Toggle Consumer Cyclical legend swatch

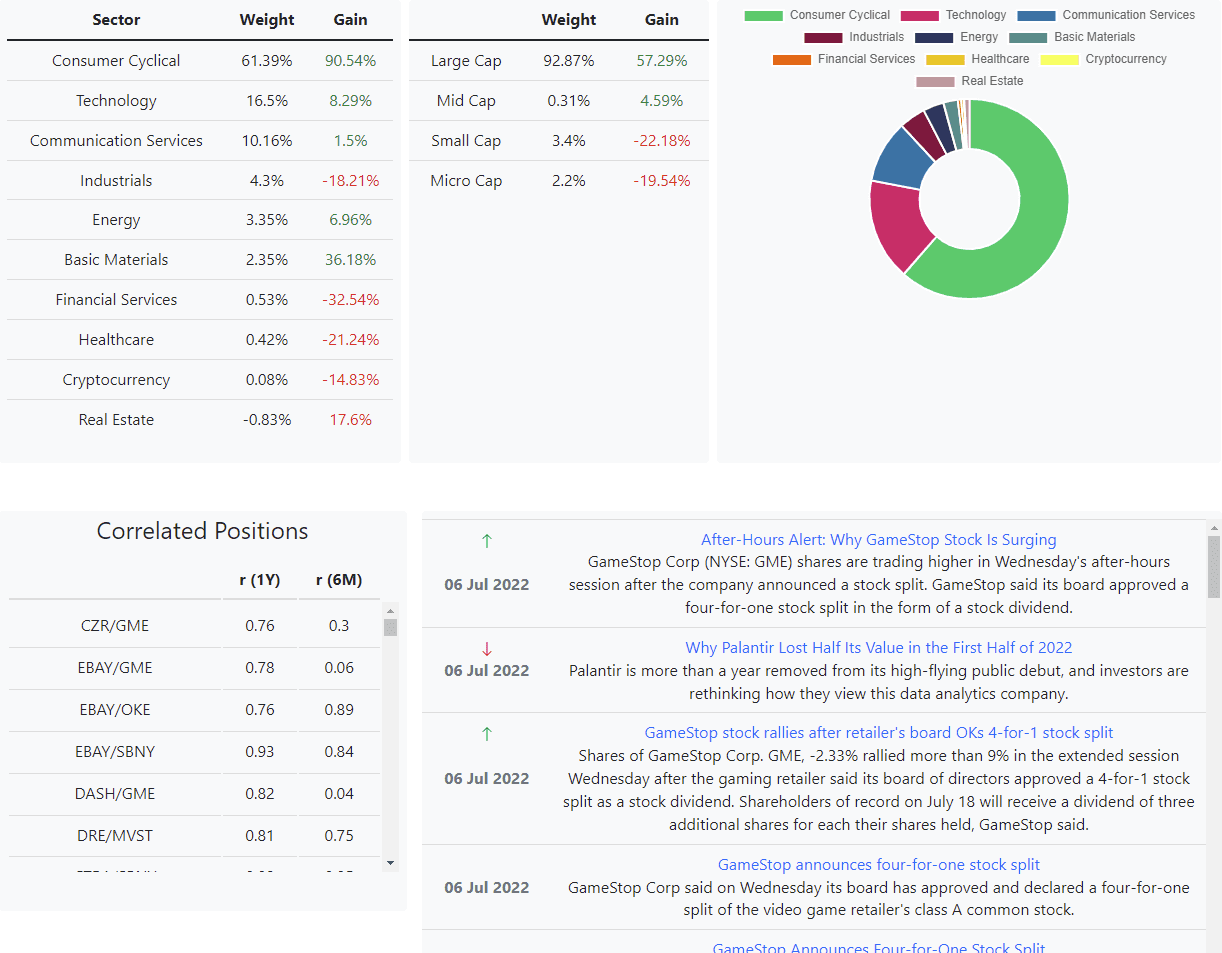tap(764, 15)
